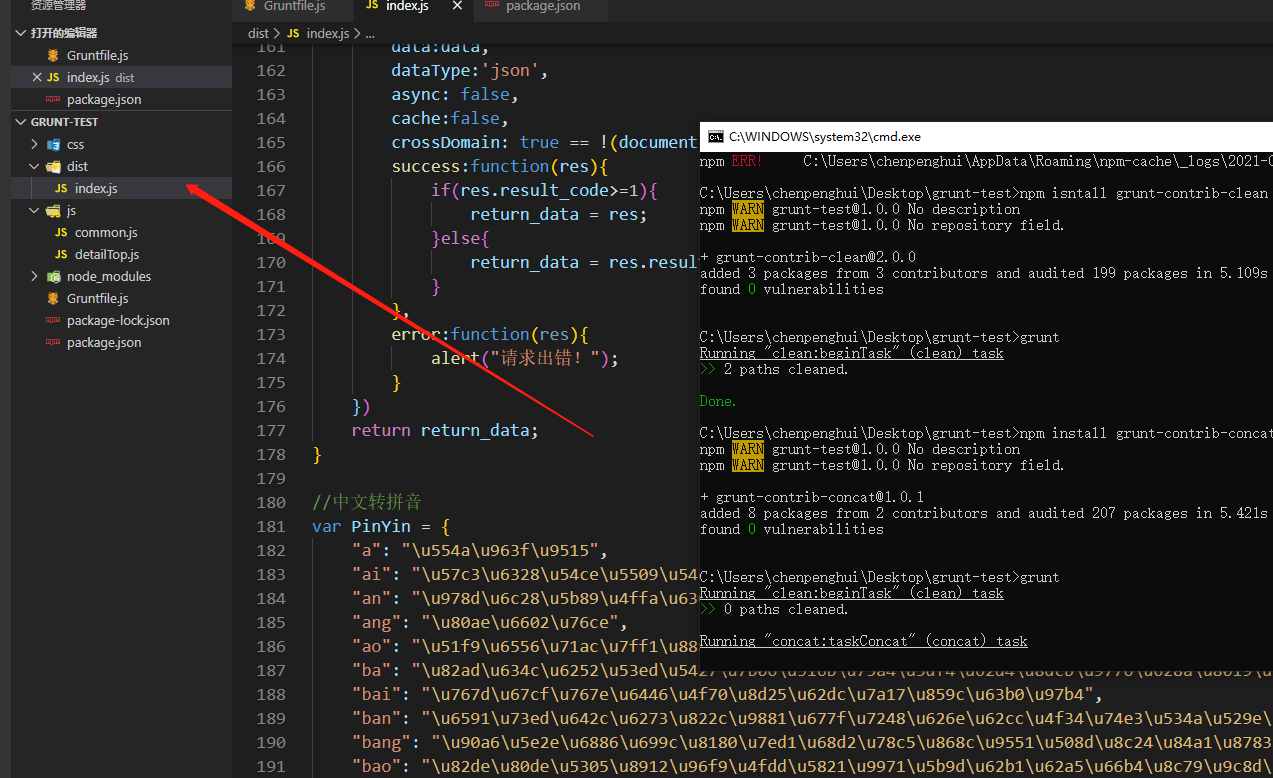
Task: Click the "+ grunt-contrib-concat@1.0.1" terminal line
Action: click(812, 497)
